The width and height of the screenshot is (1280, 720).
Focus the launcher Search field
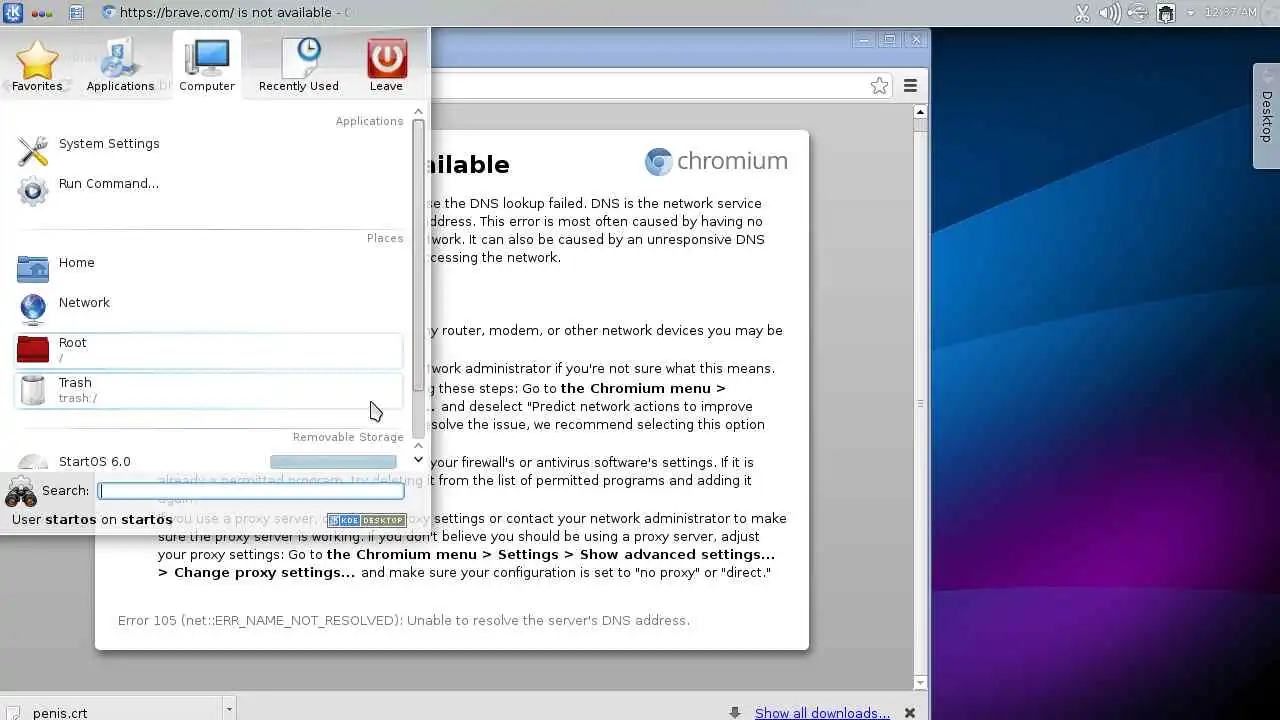point(251,491)
